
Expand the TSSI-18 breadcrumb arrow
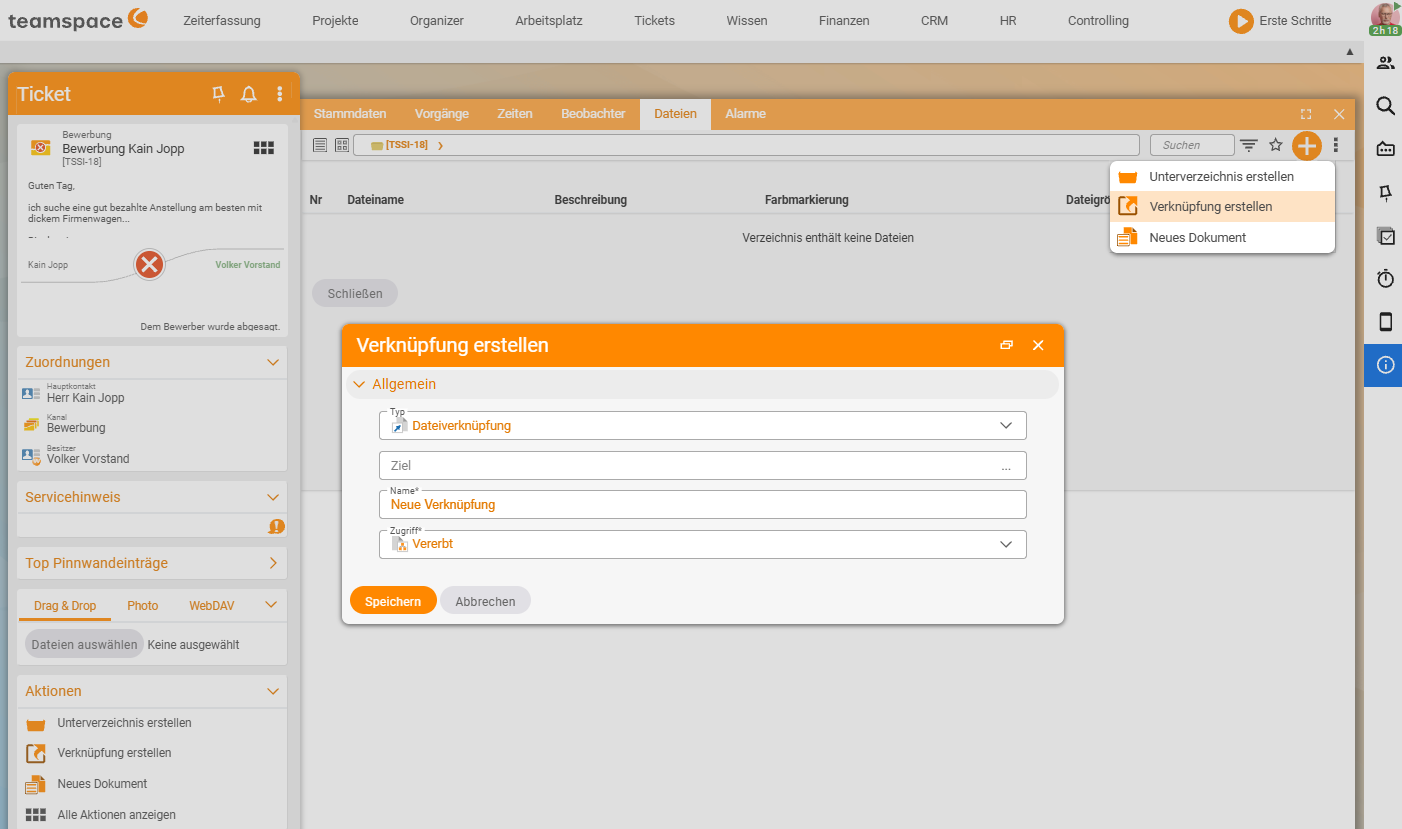click(x=440, y=146)
